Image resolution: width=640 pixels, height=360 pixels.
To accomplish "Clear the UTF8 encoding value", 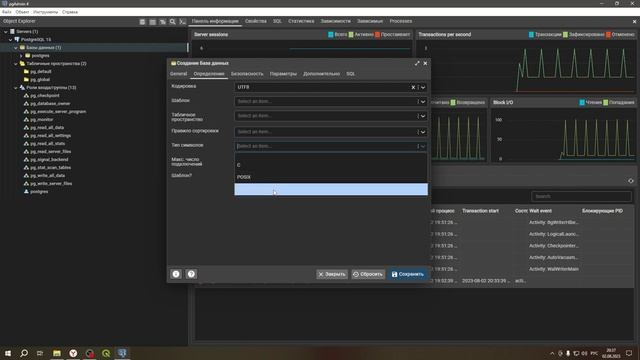I will (413, 87).
